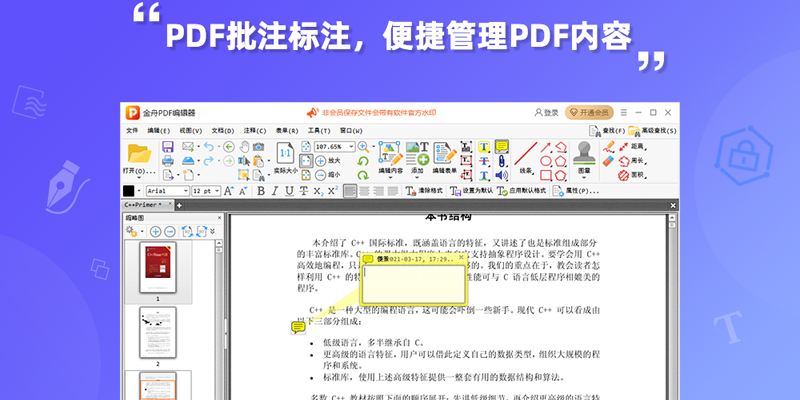
Task: Select the pencil freehand drawing tool
Action: pos(608,146)
